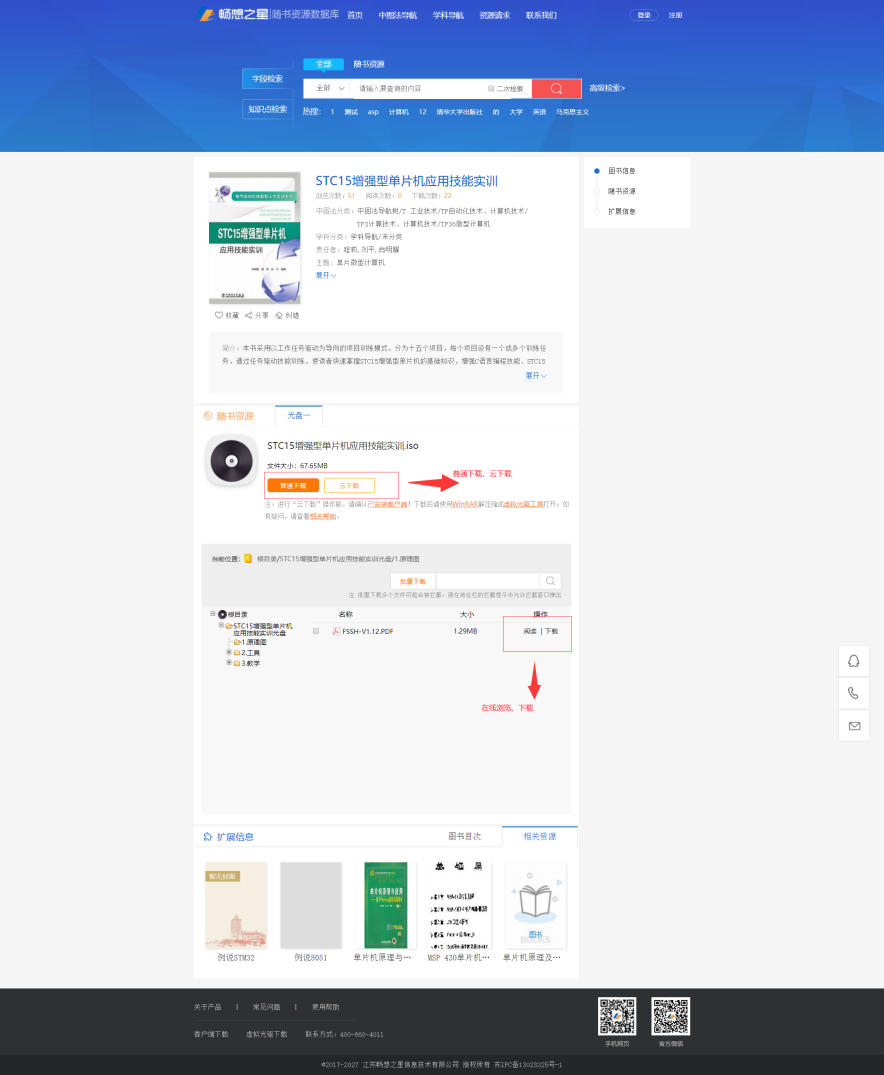884x1075 pixels.
Task: Click the envelope mail icon on sidebar
Action: pos(854,726)
